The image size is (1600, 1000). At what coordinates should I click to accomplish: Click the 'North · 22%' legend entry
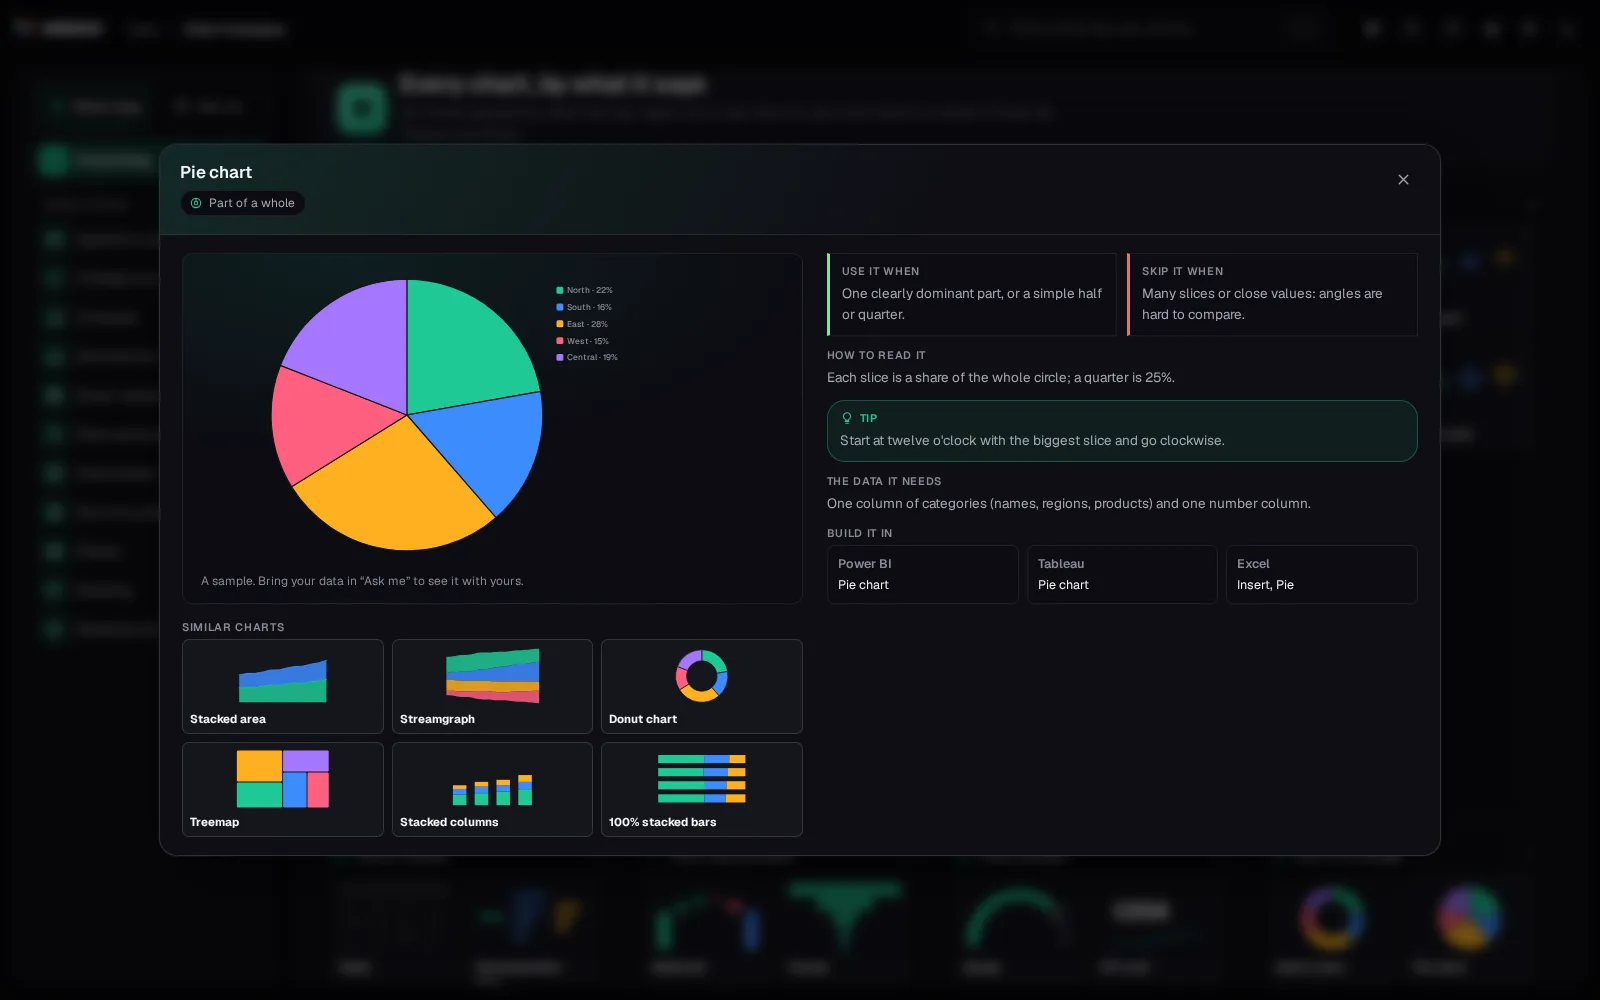pyautogui.click(x=584, y=290)
